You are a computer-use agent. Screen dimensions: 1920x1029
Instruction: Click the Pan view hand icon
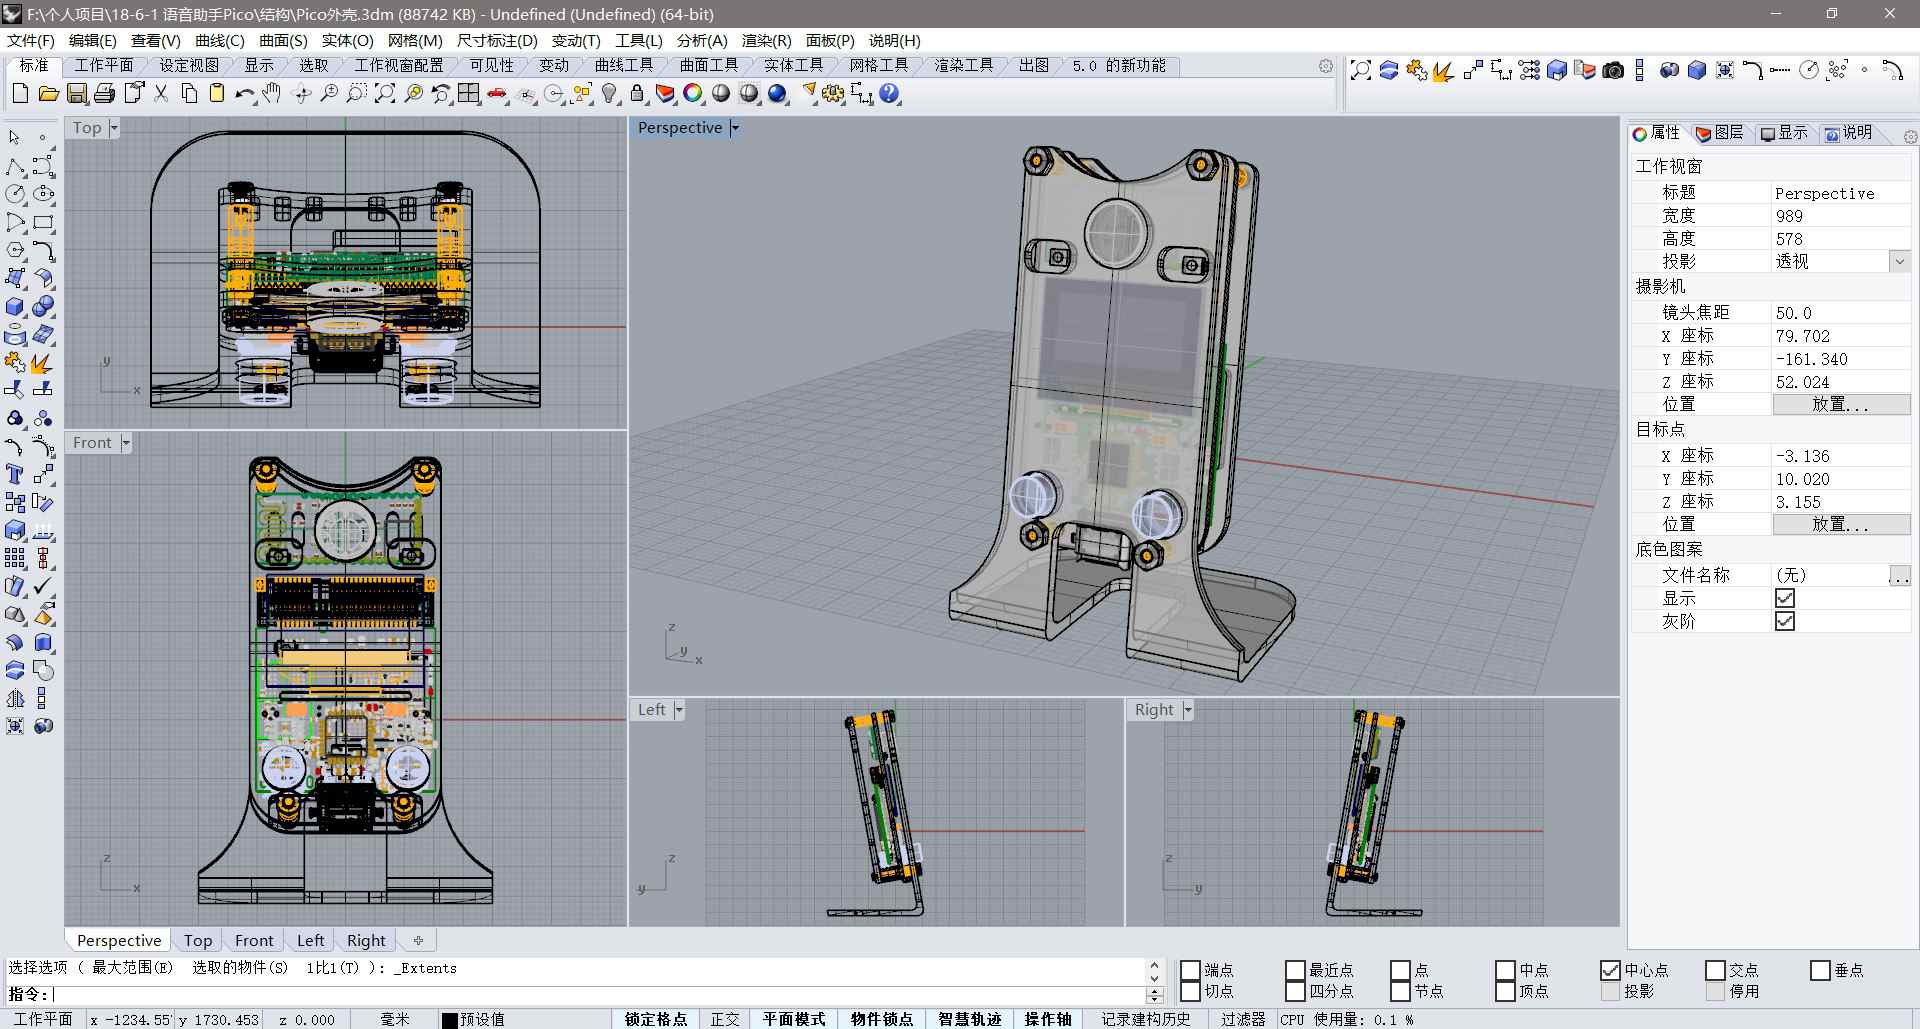pyautogui.click(x=272, y=94)
